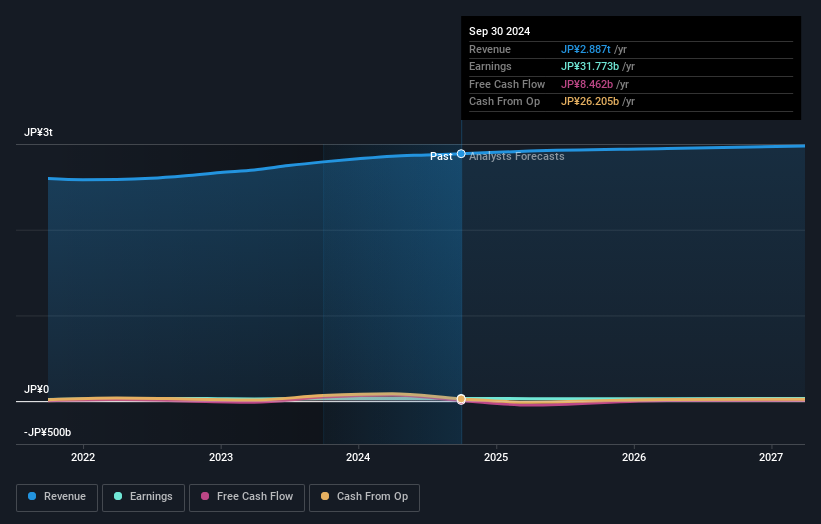Click the JP¥3t y-axis label

click(38, 132)
